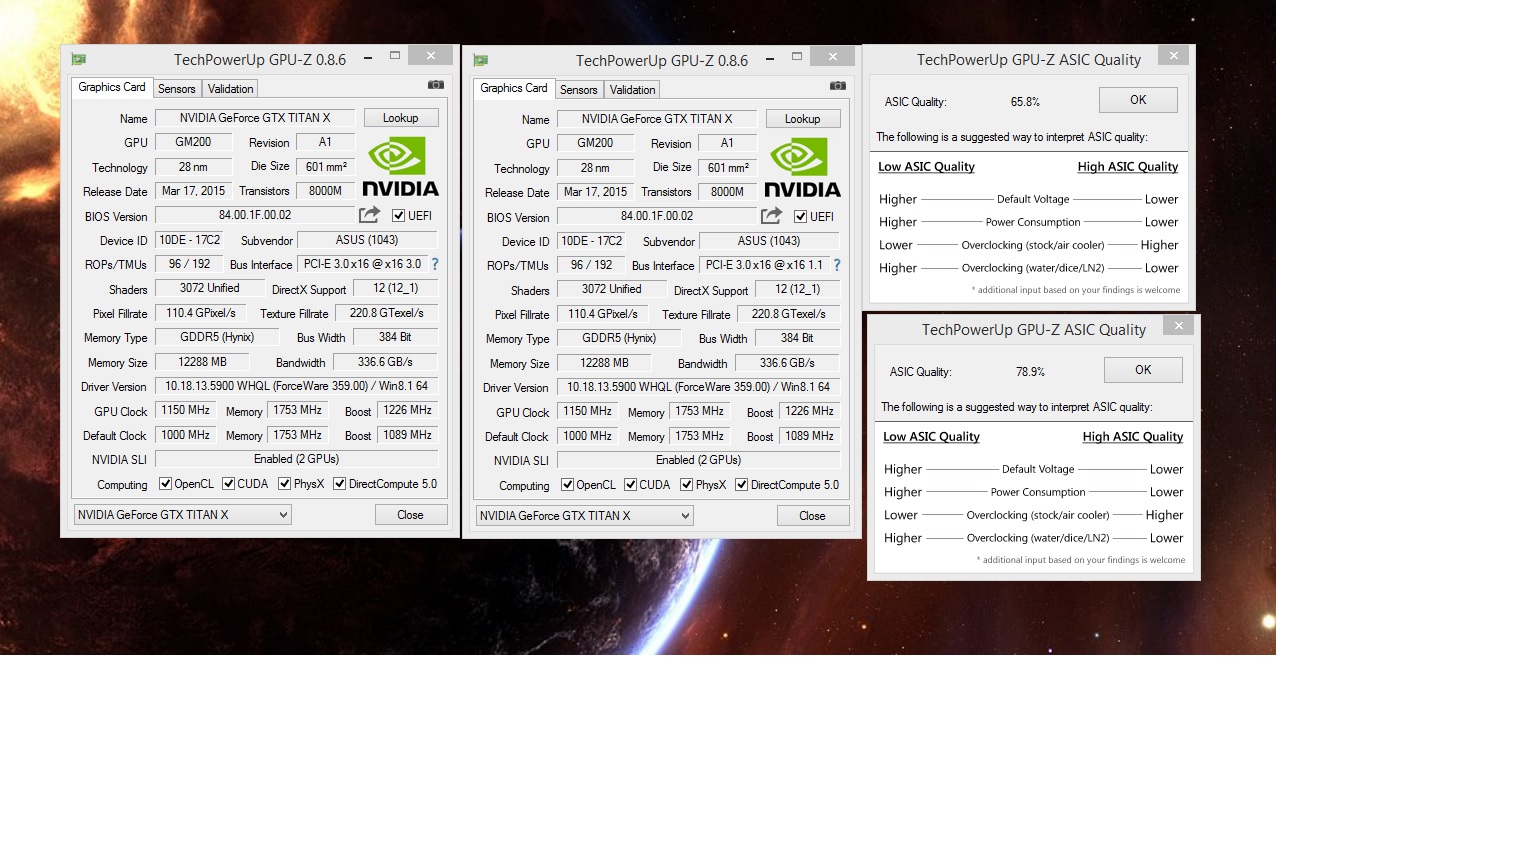The width and height of the screenshot is (1536, 864).
Task: Click the 384 Bit bus width in the right GPU-Z window
Action: [x=798, y=338]
